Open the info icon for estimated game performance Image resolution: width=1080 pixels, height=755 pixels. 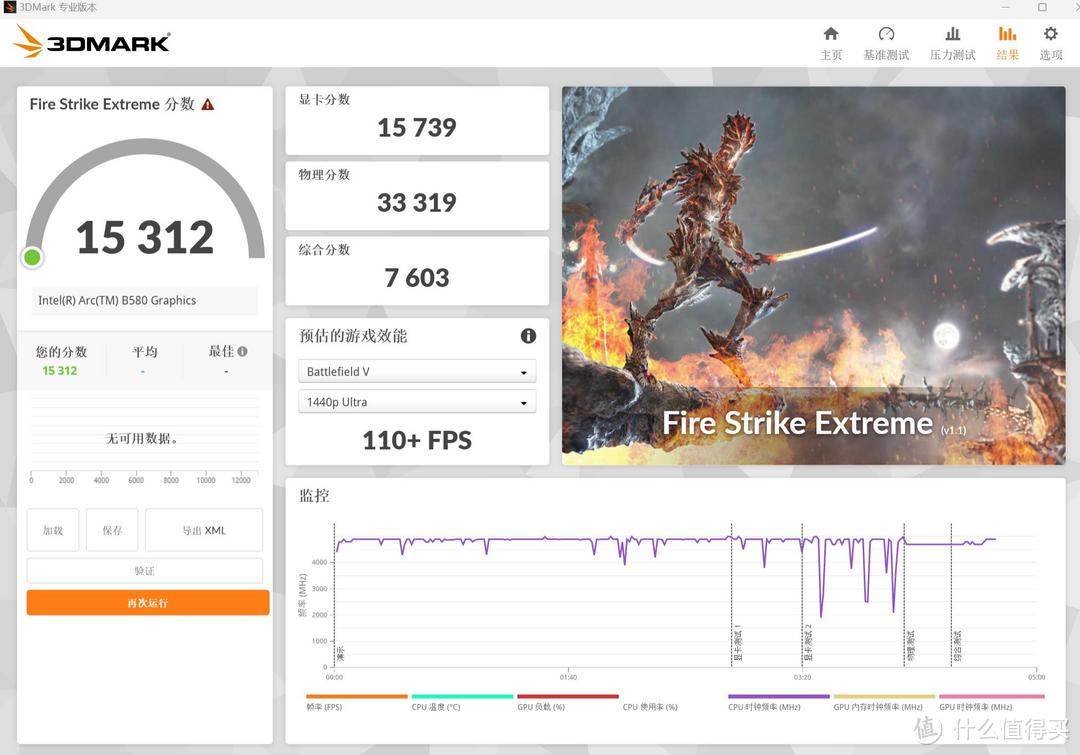(x=528, y=336)
